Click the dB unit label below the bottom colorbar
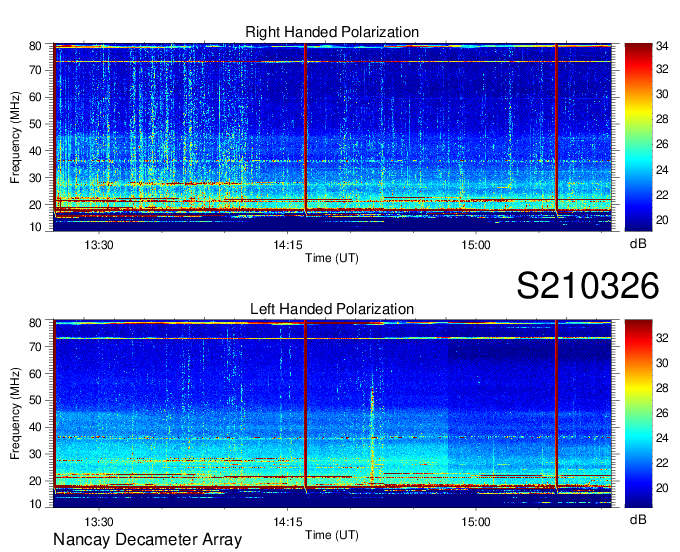The height and width of the screenshot is (552, 680). pos(638,519)
